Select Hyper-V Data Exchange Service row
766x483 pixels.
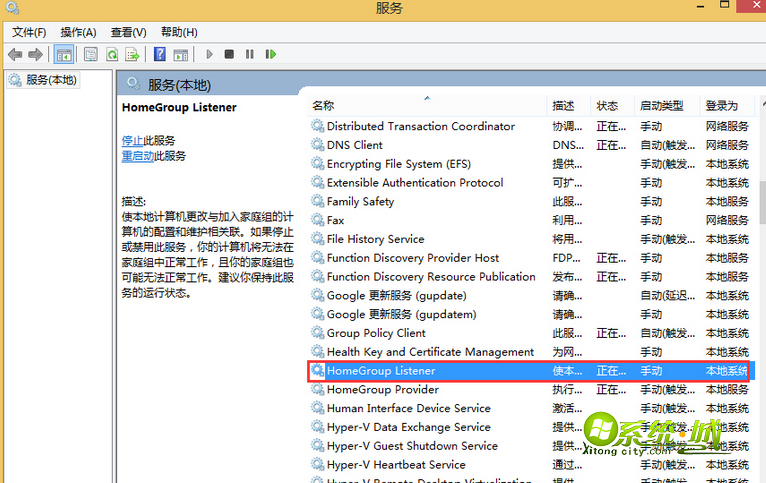(x=531, y=427)
